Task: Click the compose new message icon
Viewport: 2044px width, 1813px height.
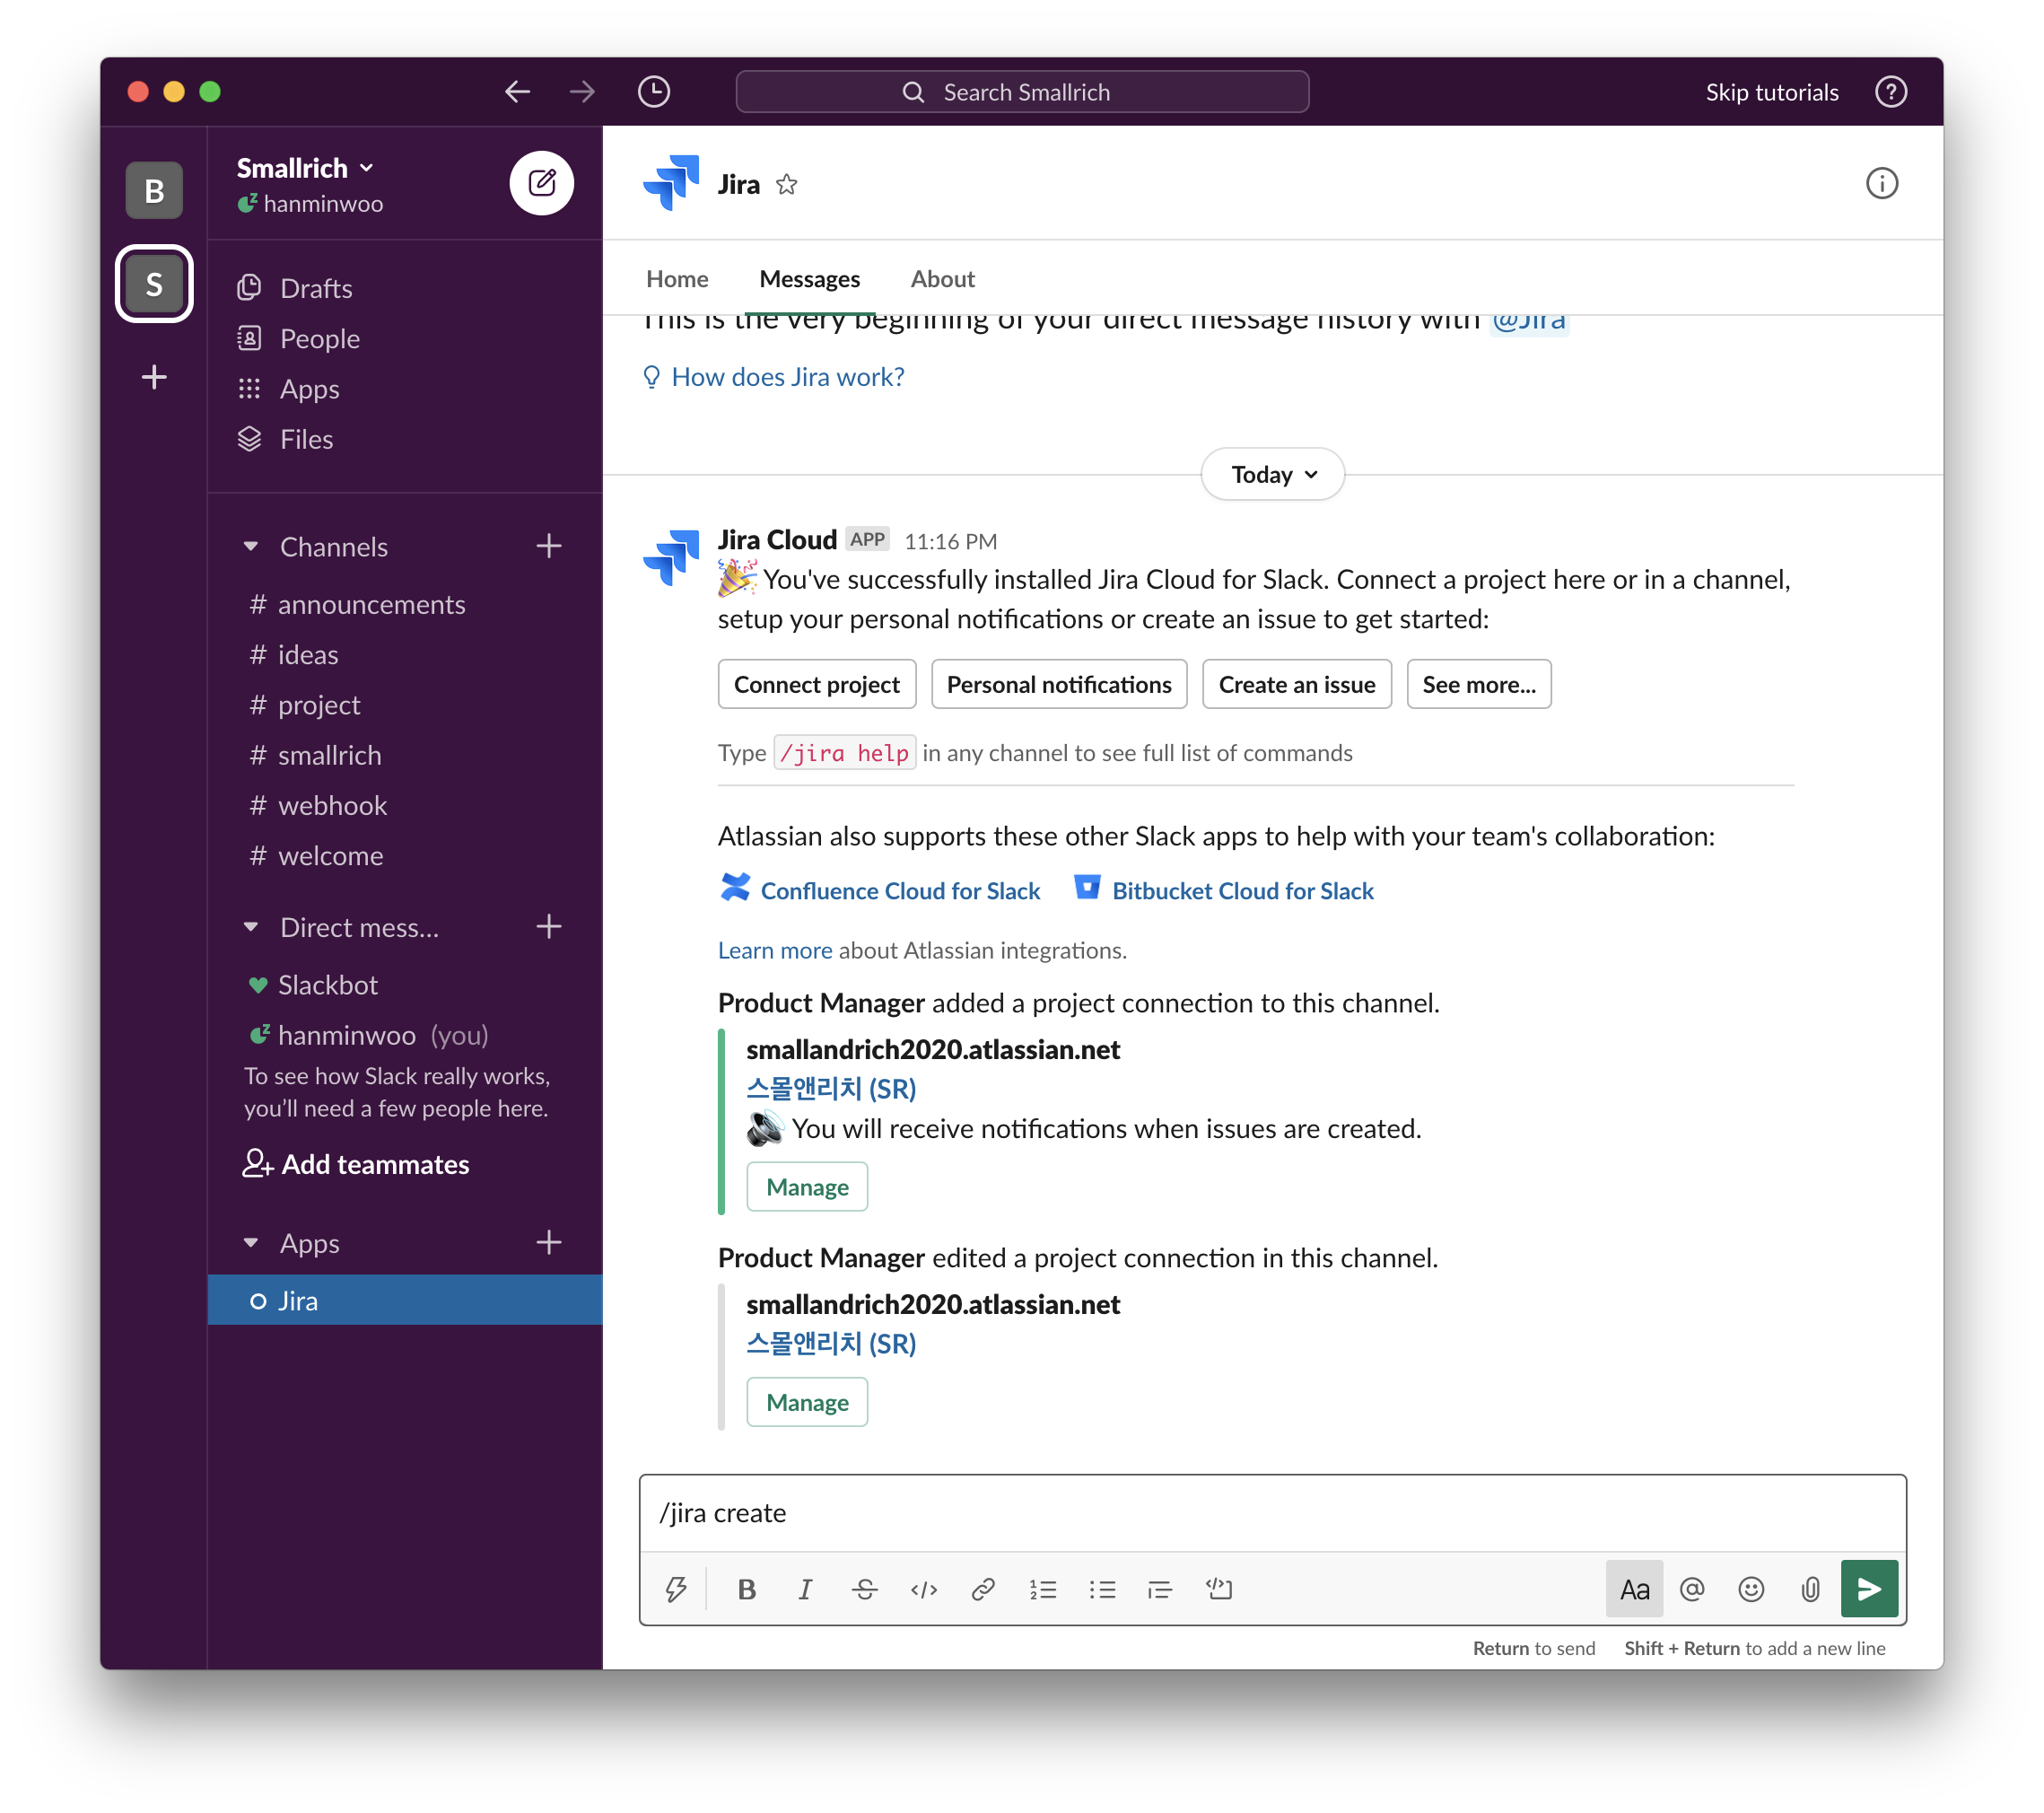Action: tap(541, 183)
